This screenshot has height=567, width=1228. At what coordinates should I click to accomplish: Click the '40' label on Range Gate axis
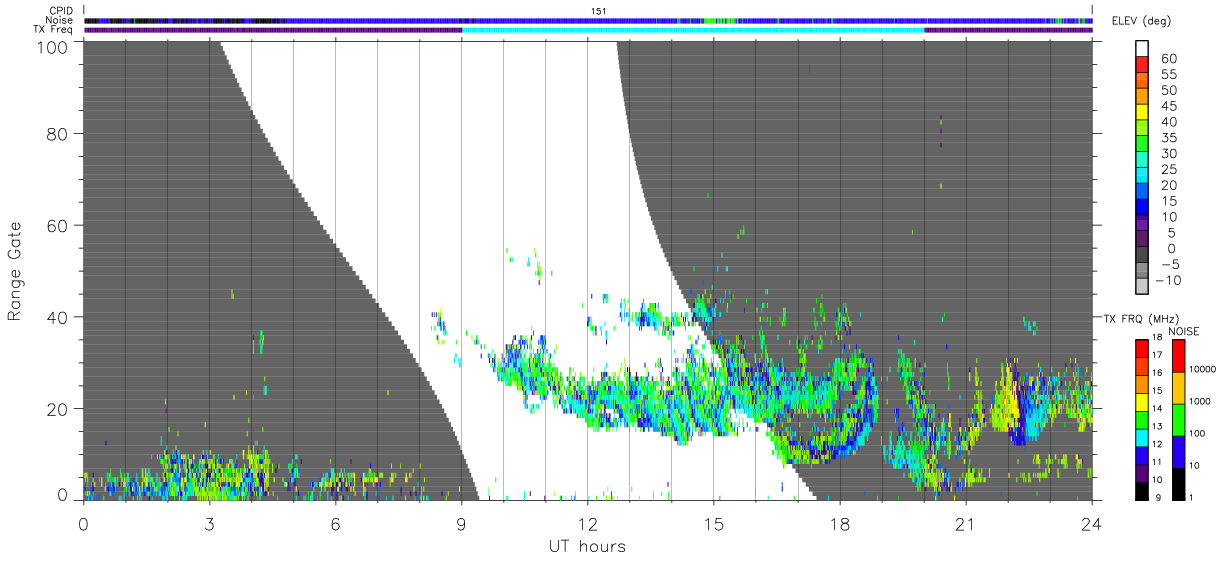click(58, 317)
